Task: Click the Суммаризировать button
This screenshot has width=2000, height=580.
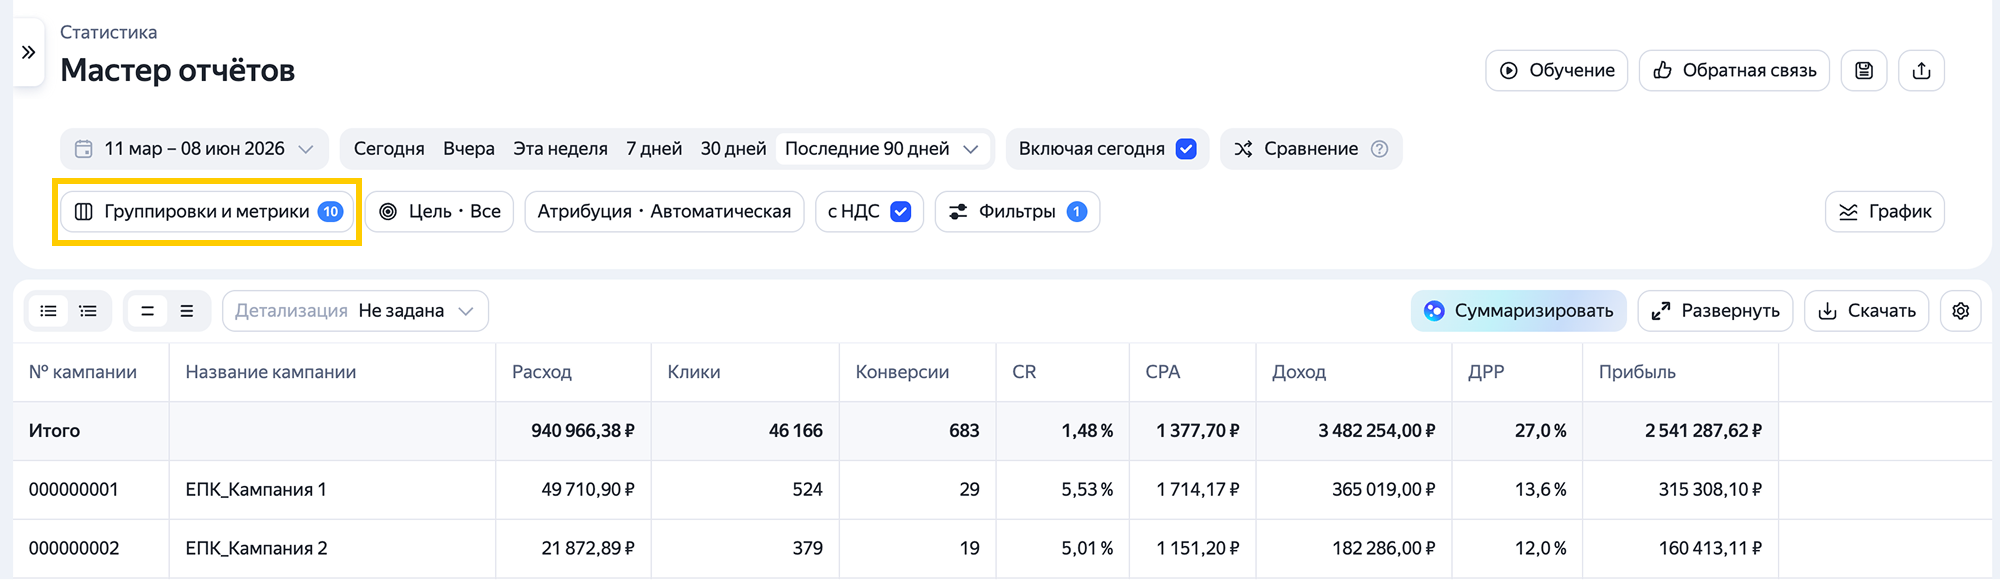Action: 1518,311
